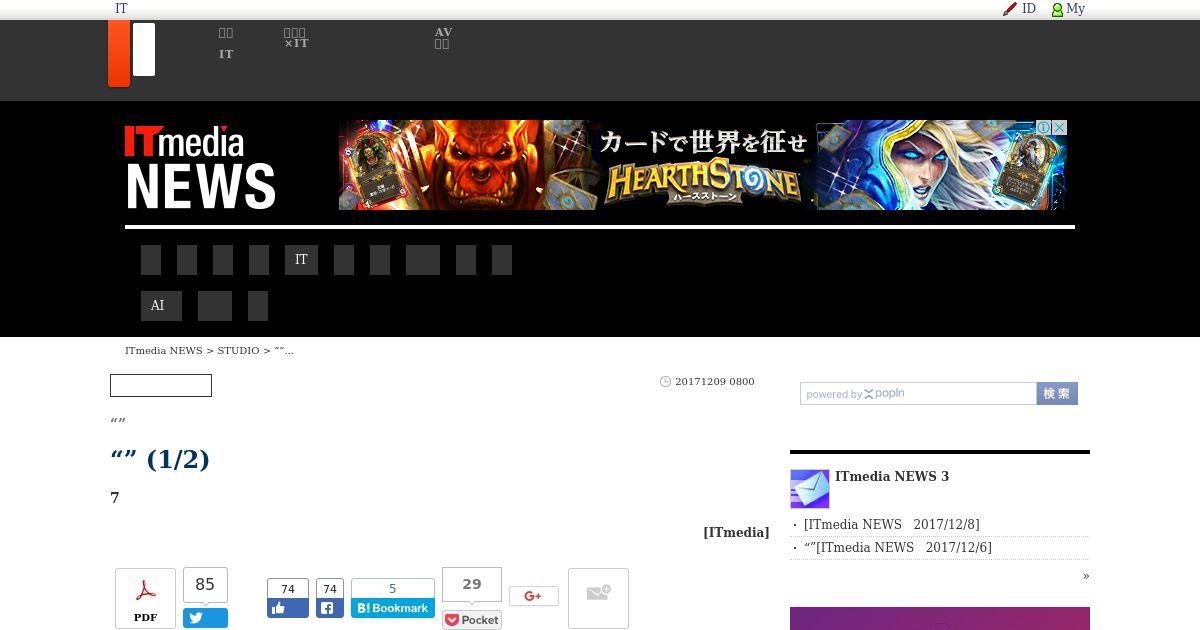The height and width of the screenshot is (630, 1200).
Task: Click the [ITmedia] author credit
Action: click(736, 533)
